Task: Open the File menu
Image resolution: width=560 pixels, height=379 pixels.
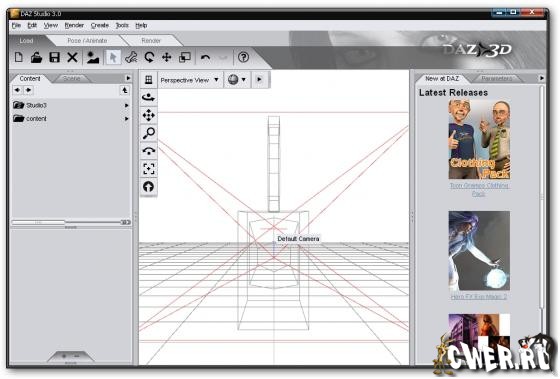Action: point(16,25)
